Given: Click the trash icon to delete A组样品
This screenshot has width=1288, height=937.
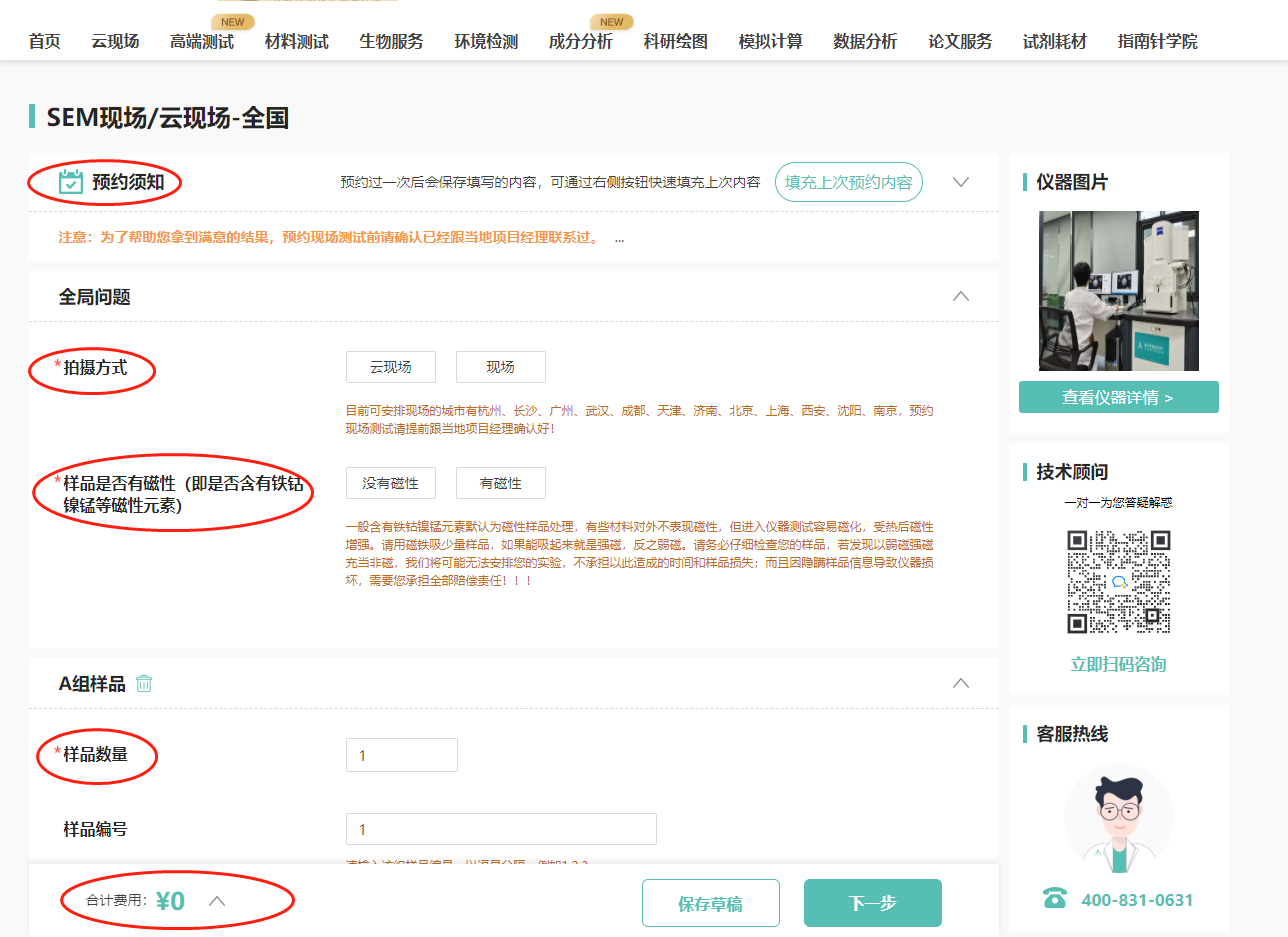Looking at the screenshot, I should (x=144, y=683).
